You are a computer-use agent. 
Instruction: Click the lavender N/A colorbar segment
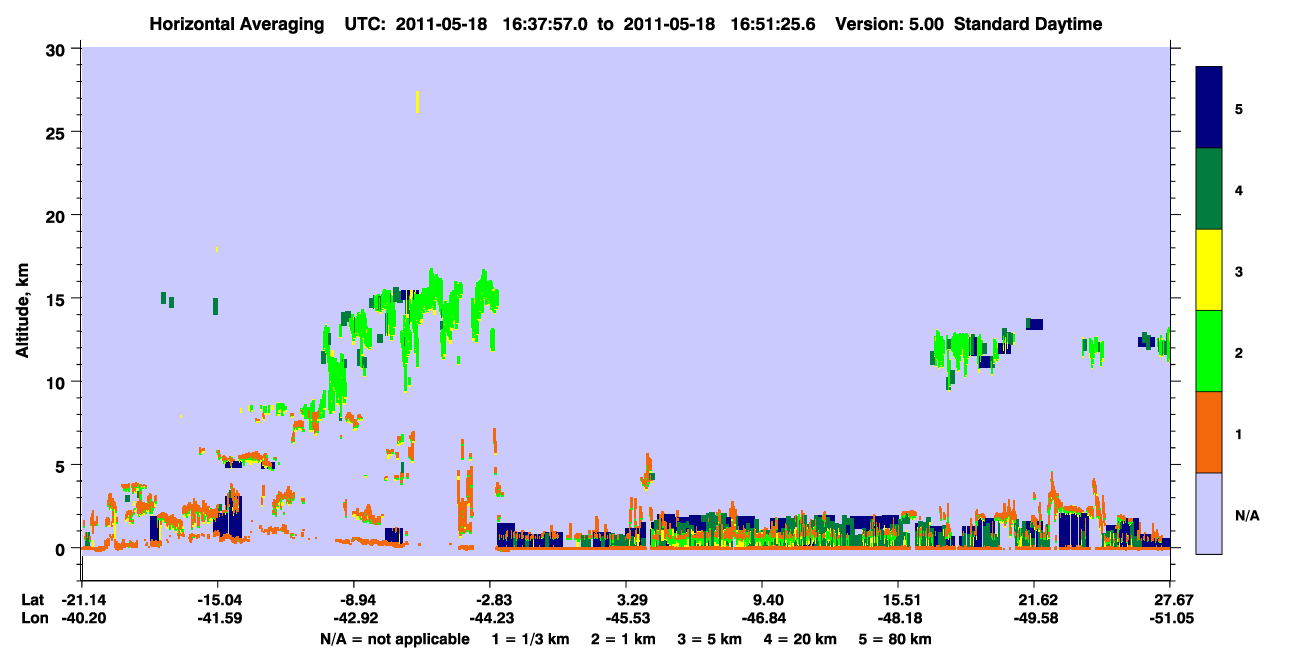pyautogui.click(x=1209, y=513)
